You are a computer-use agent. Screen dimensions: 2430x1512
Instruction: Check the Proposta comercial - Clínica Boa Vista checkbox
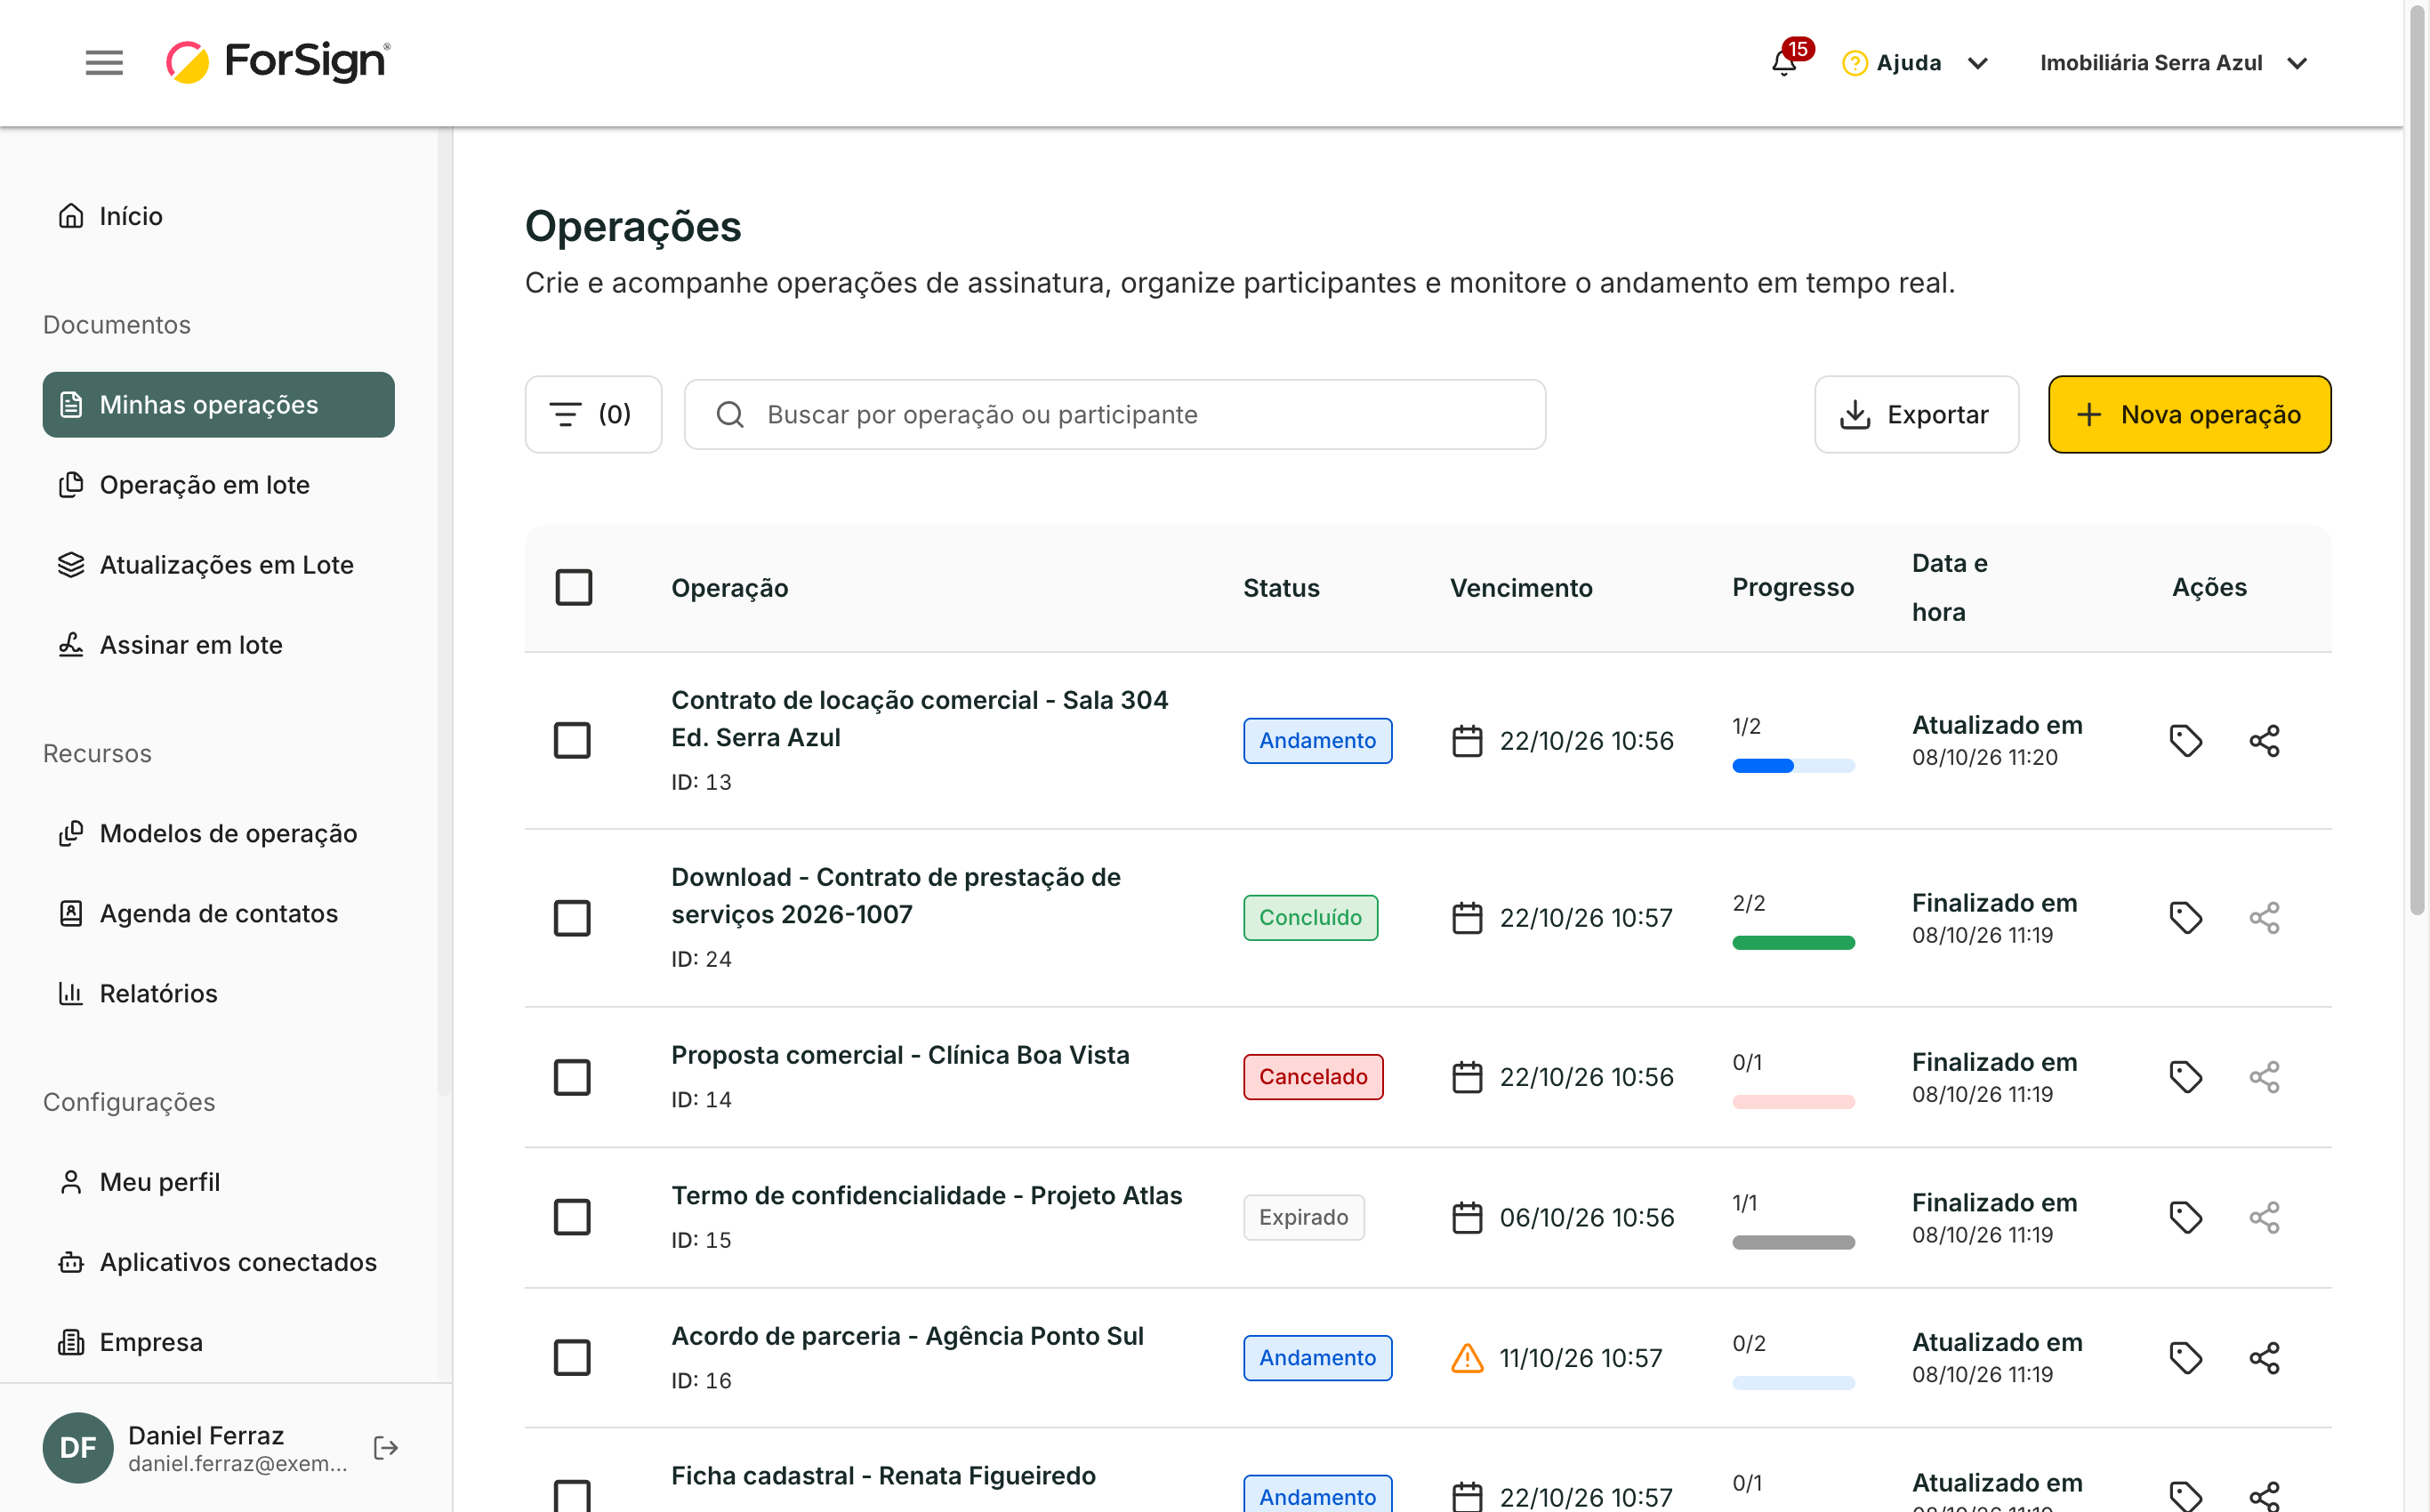click(573, 1077)
